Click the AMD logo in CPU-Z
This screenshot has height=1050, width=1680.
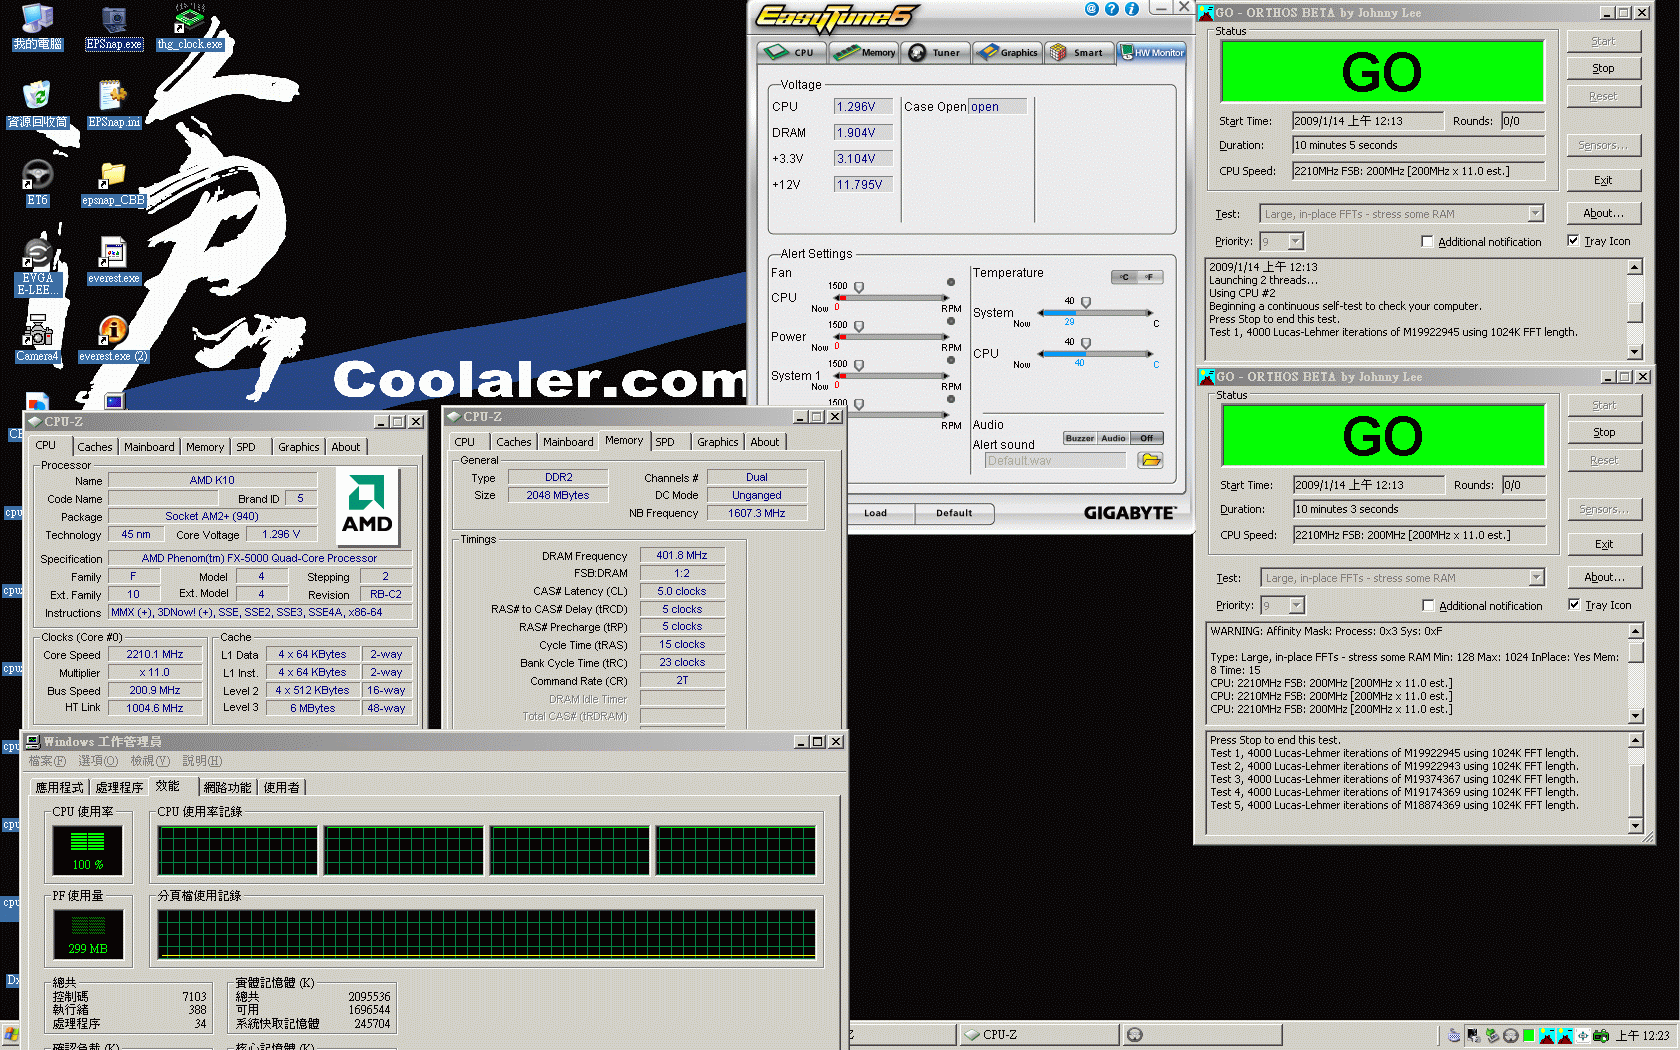pos(367,506)
